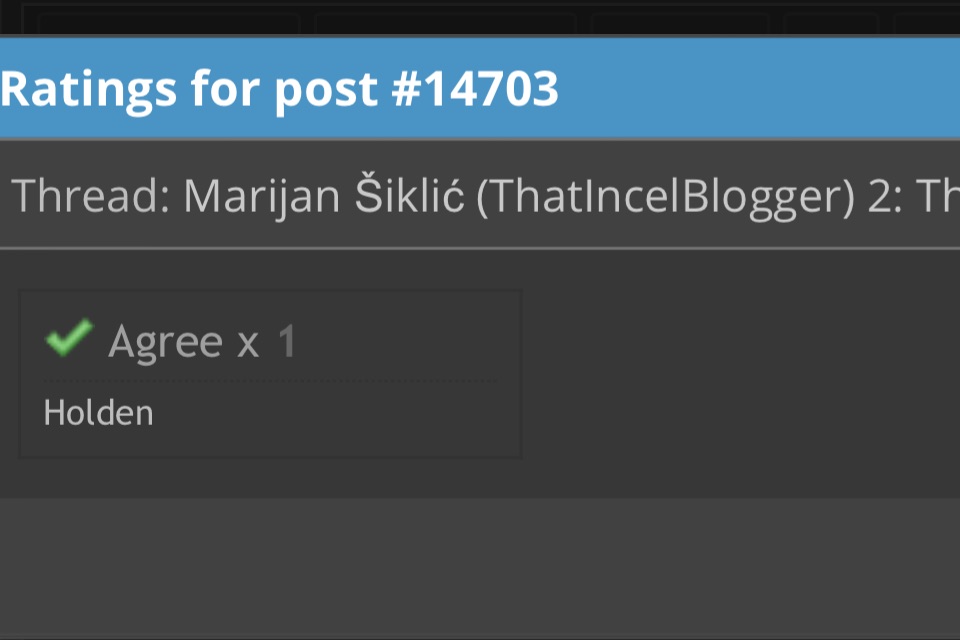This screenshot has height=640, width=960.
Task: Click the word 'Agree' beside the checkmark
Action: pos(165,342)
